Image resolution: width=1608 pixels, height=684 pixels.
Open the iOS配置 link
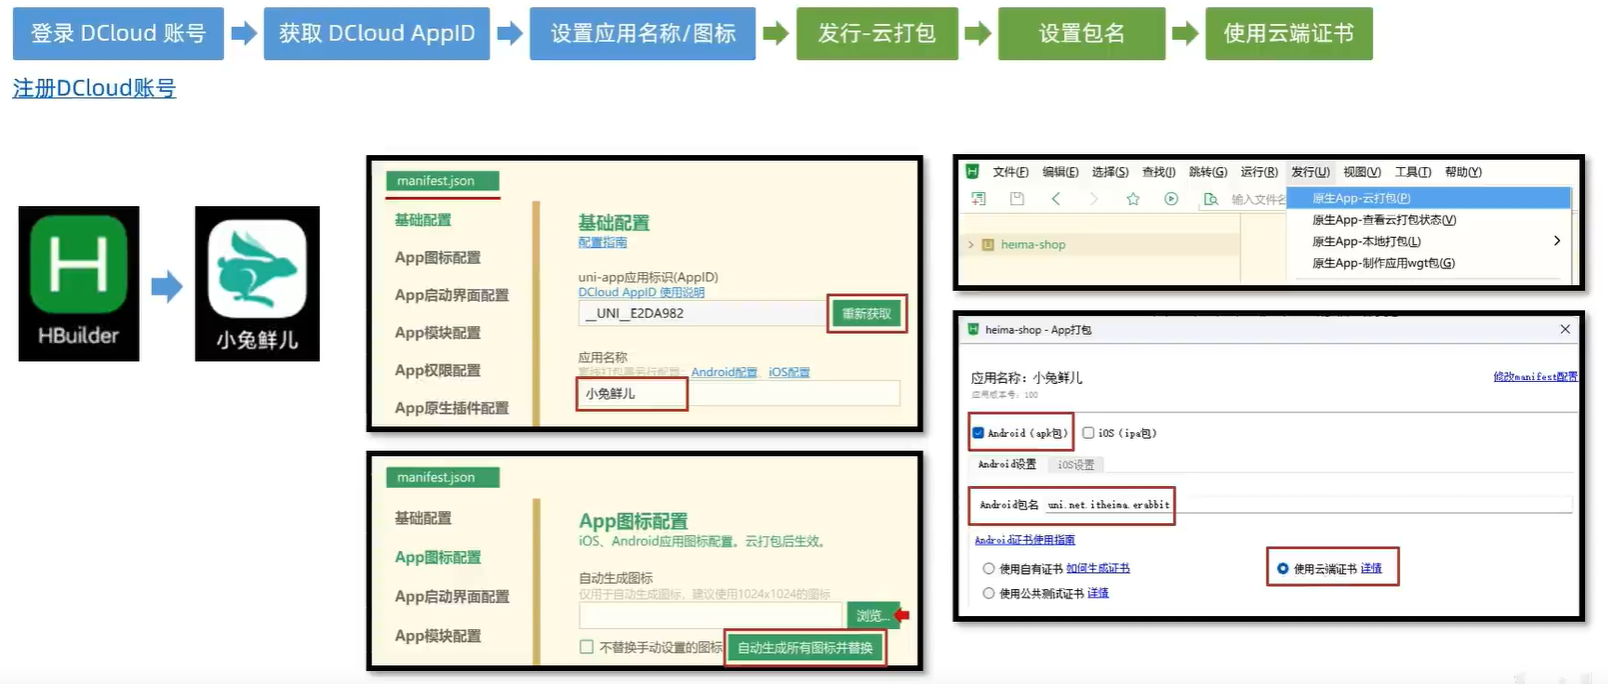pos(789,372)
